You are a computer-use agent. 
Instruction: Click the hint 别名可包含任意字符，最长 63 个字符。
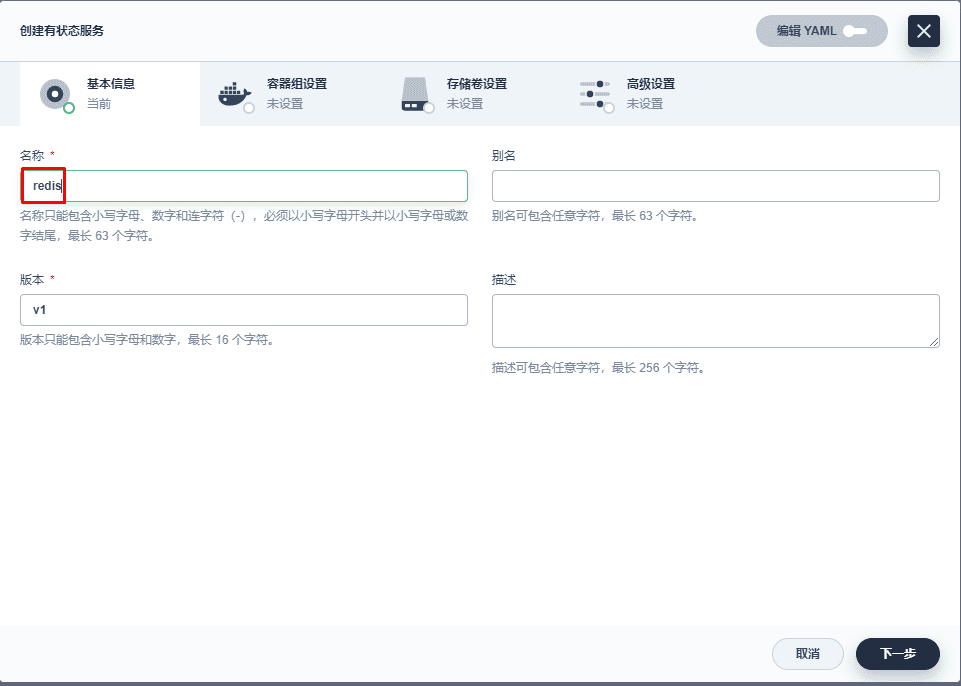(595, 216)
